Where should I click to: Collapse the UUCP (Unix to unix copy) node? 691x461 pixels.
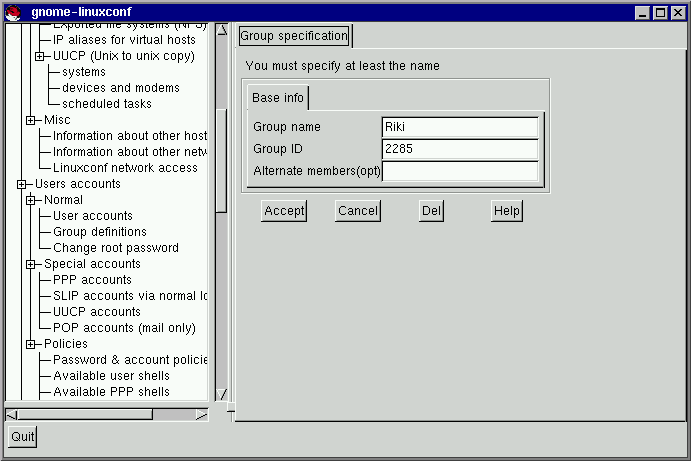(x=39, y=56)
